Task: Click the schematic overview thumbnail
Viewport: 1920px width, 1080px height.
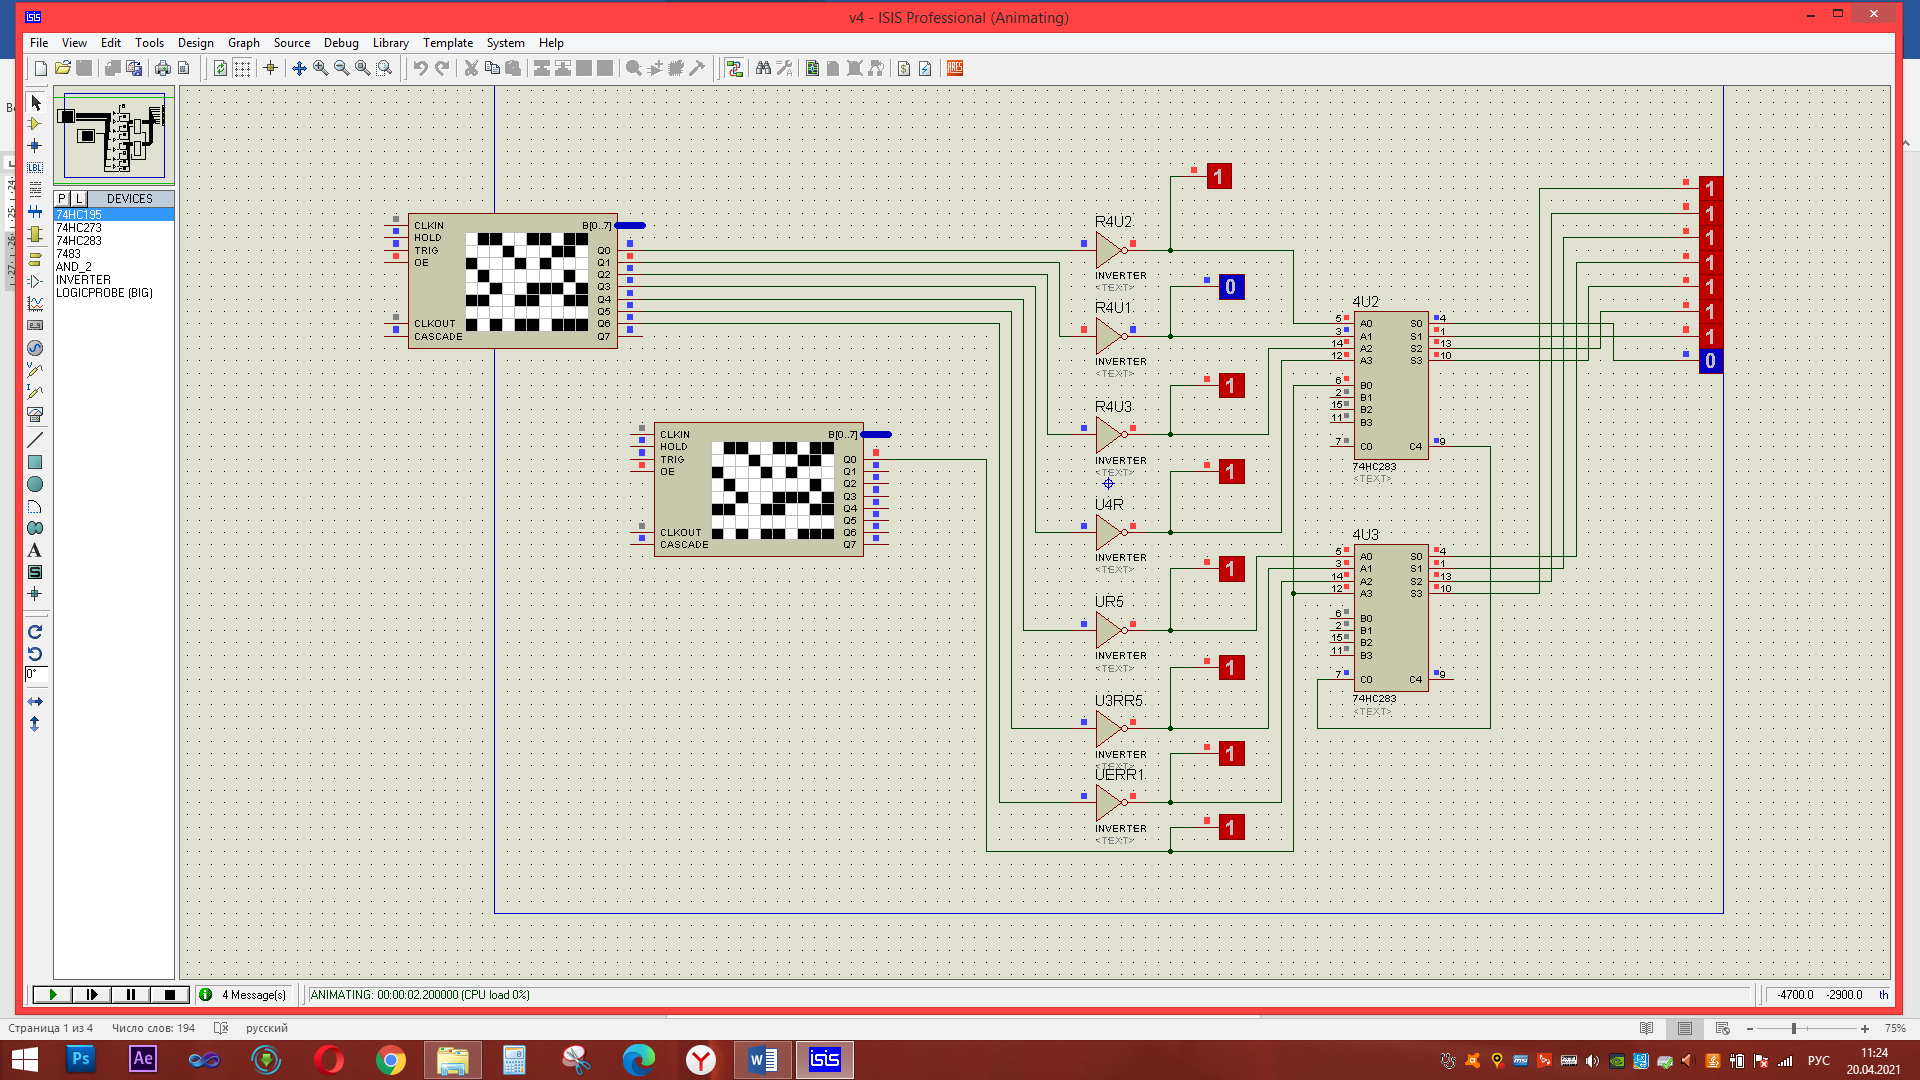Action: [x=113, y=137]
